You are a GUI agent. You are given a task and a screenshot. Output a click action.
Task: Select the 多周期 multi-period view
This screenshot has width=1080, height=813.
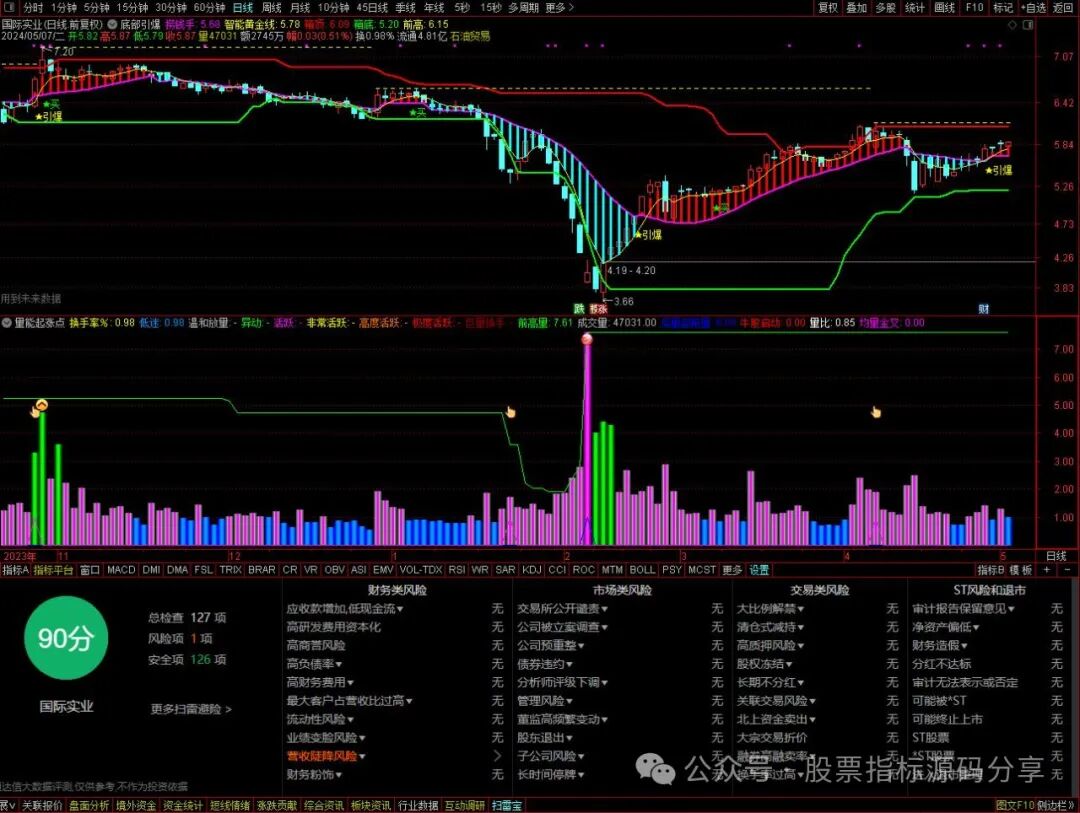click(523, 8)
